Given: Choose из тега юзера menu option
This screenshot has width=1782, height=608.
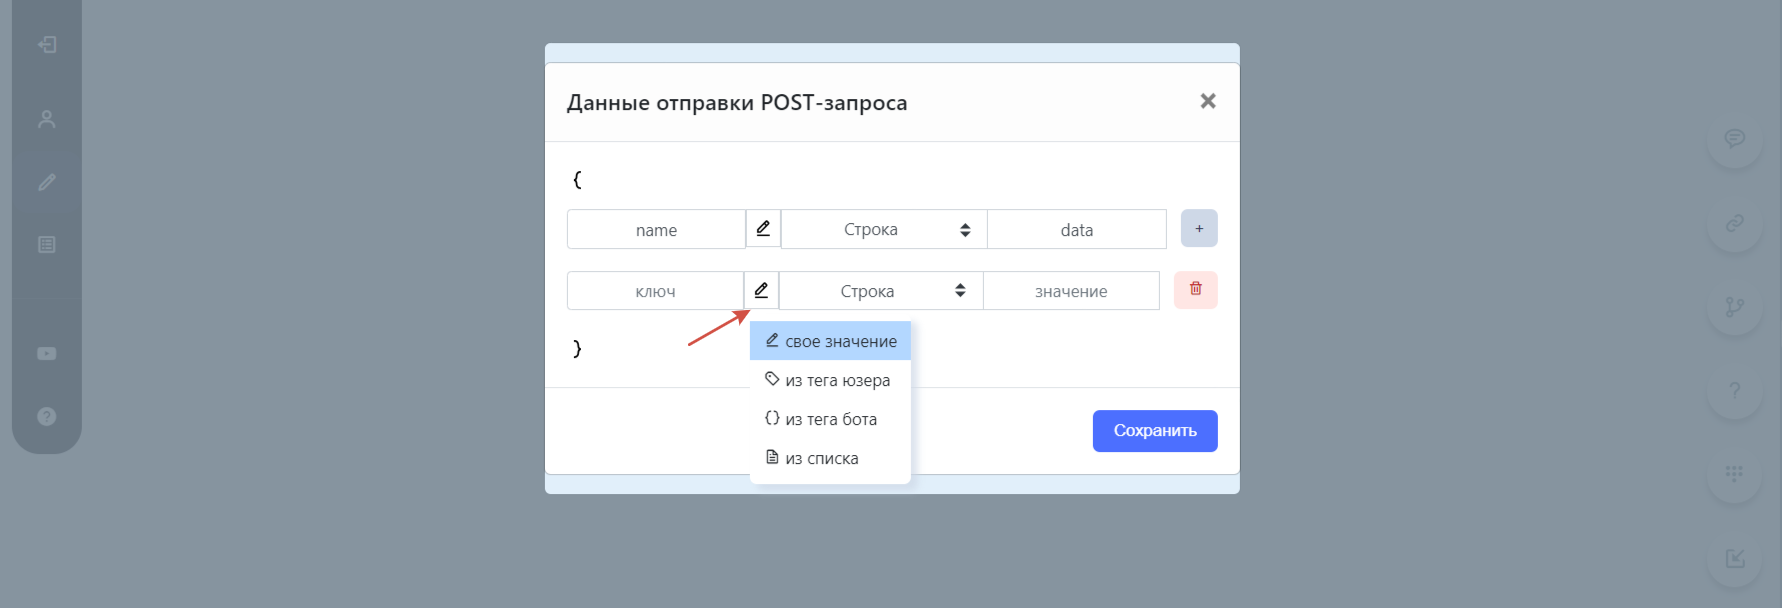Looking at the screenshot, I should click(x=830, y=380).
